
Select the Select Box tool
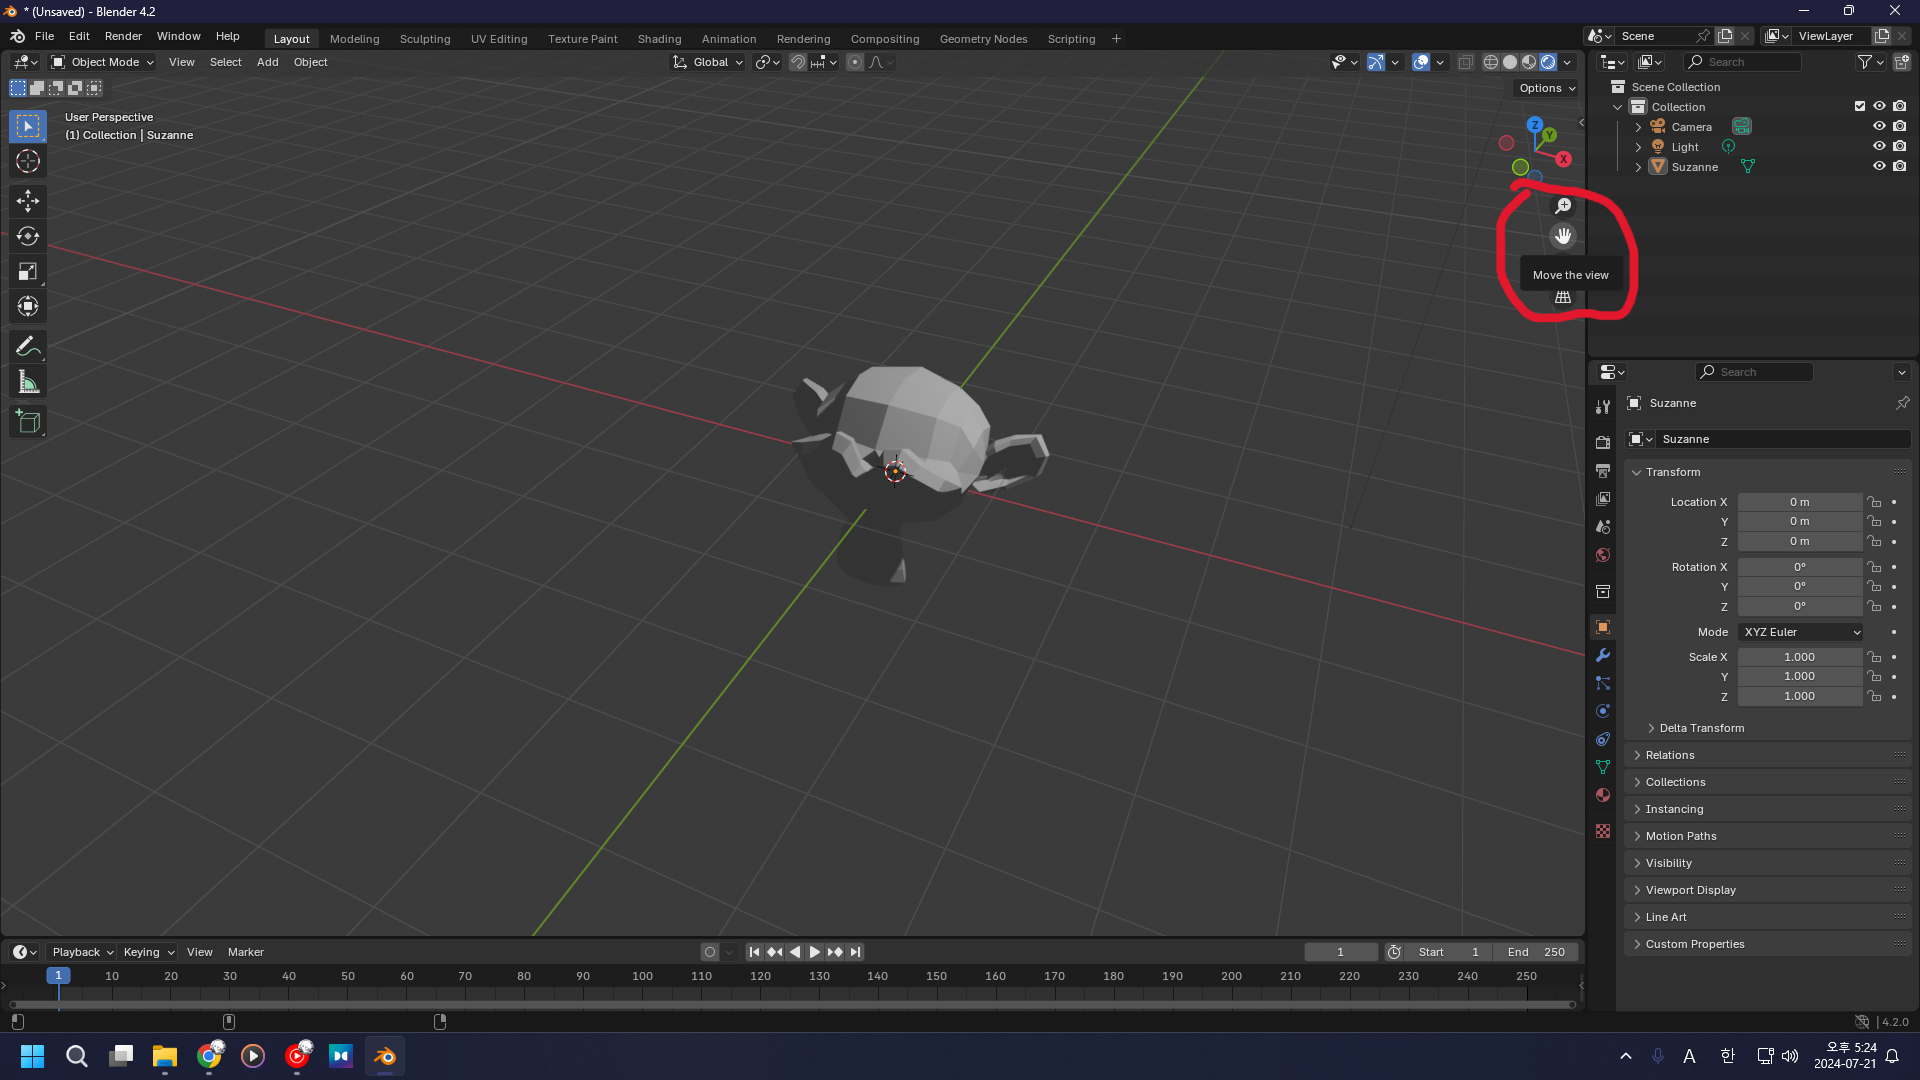(28, 126)
